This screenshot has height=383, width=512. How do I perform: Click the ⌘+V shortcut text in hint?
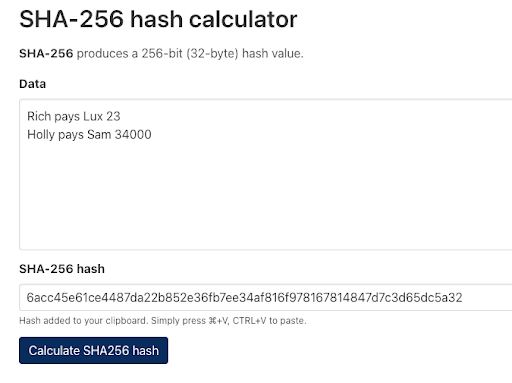point(219,321)
